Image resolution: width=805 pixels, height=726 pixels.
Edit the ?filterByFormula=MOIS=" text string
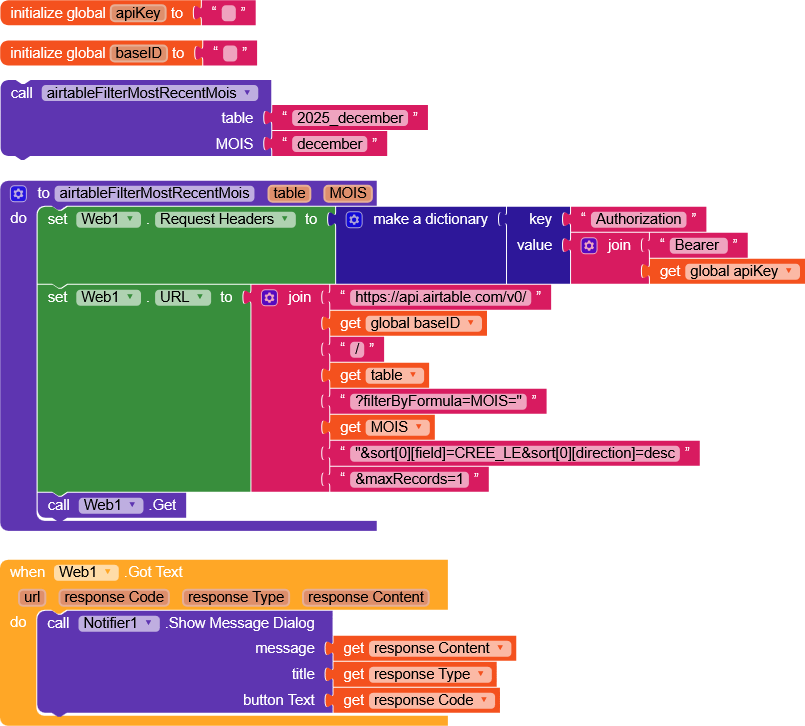pos(438,401)
